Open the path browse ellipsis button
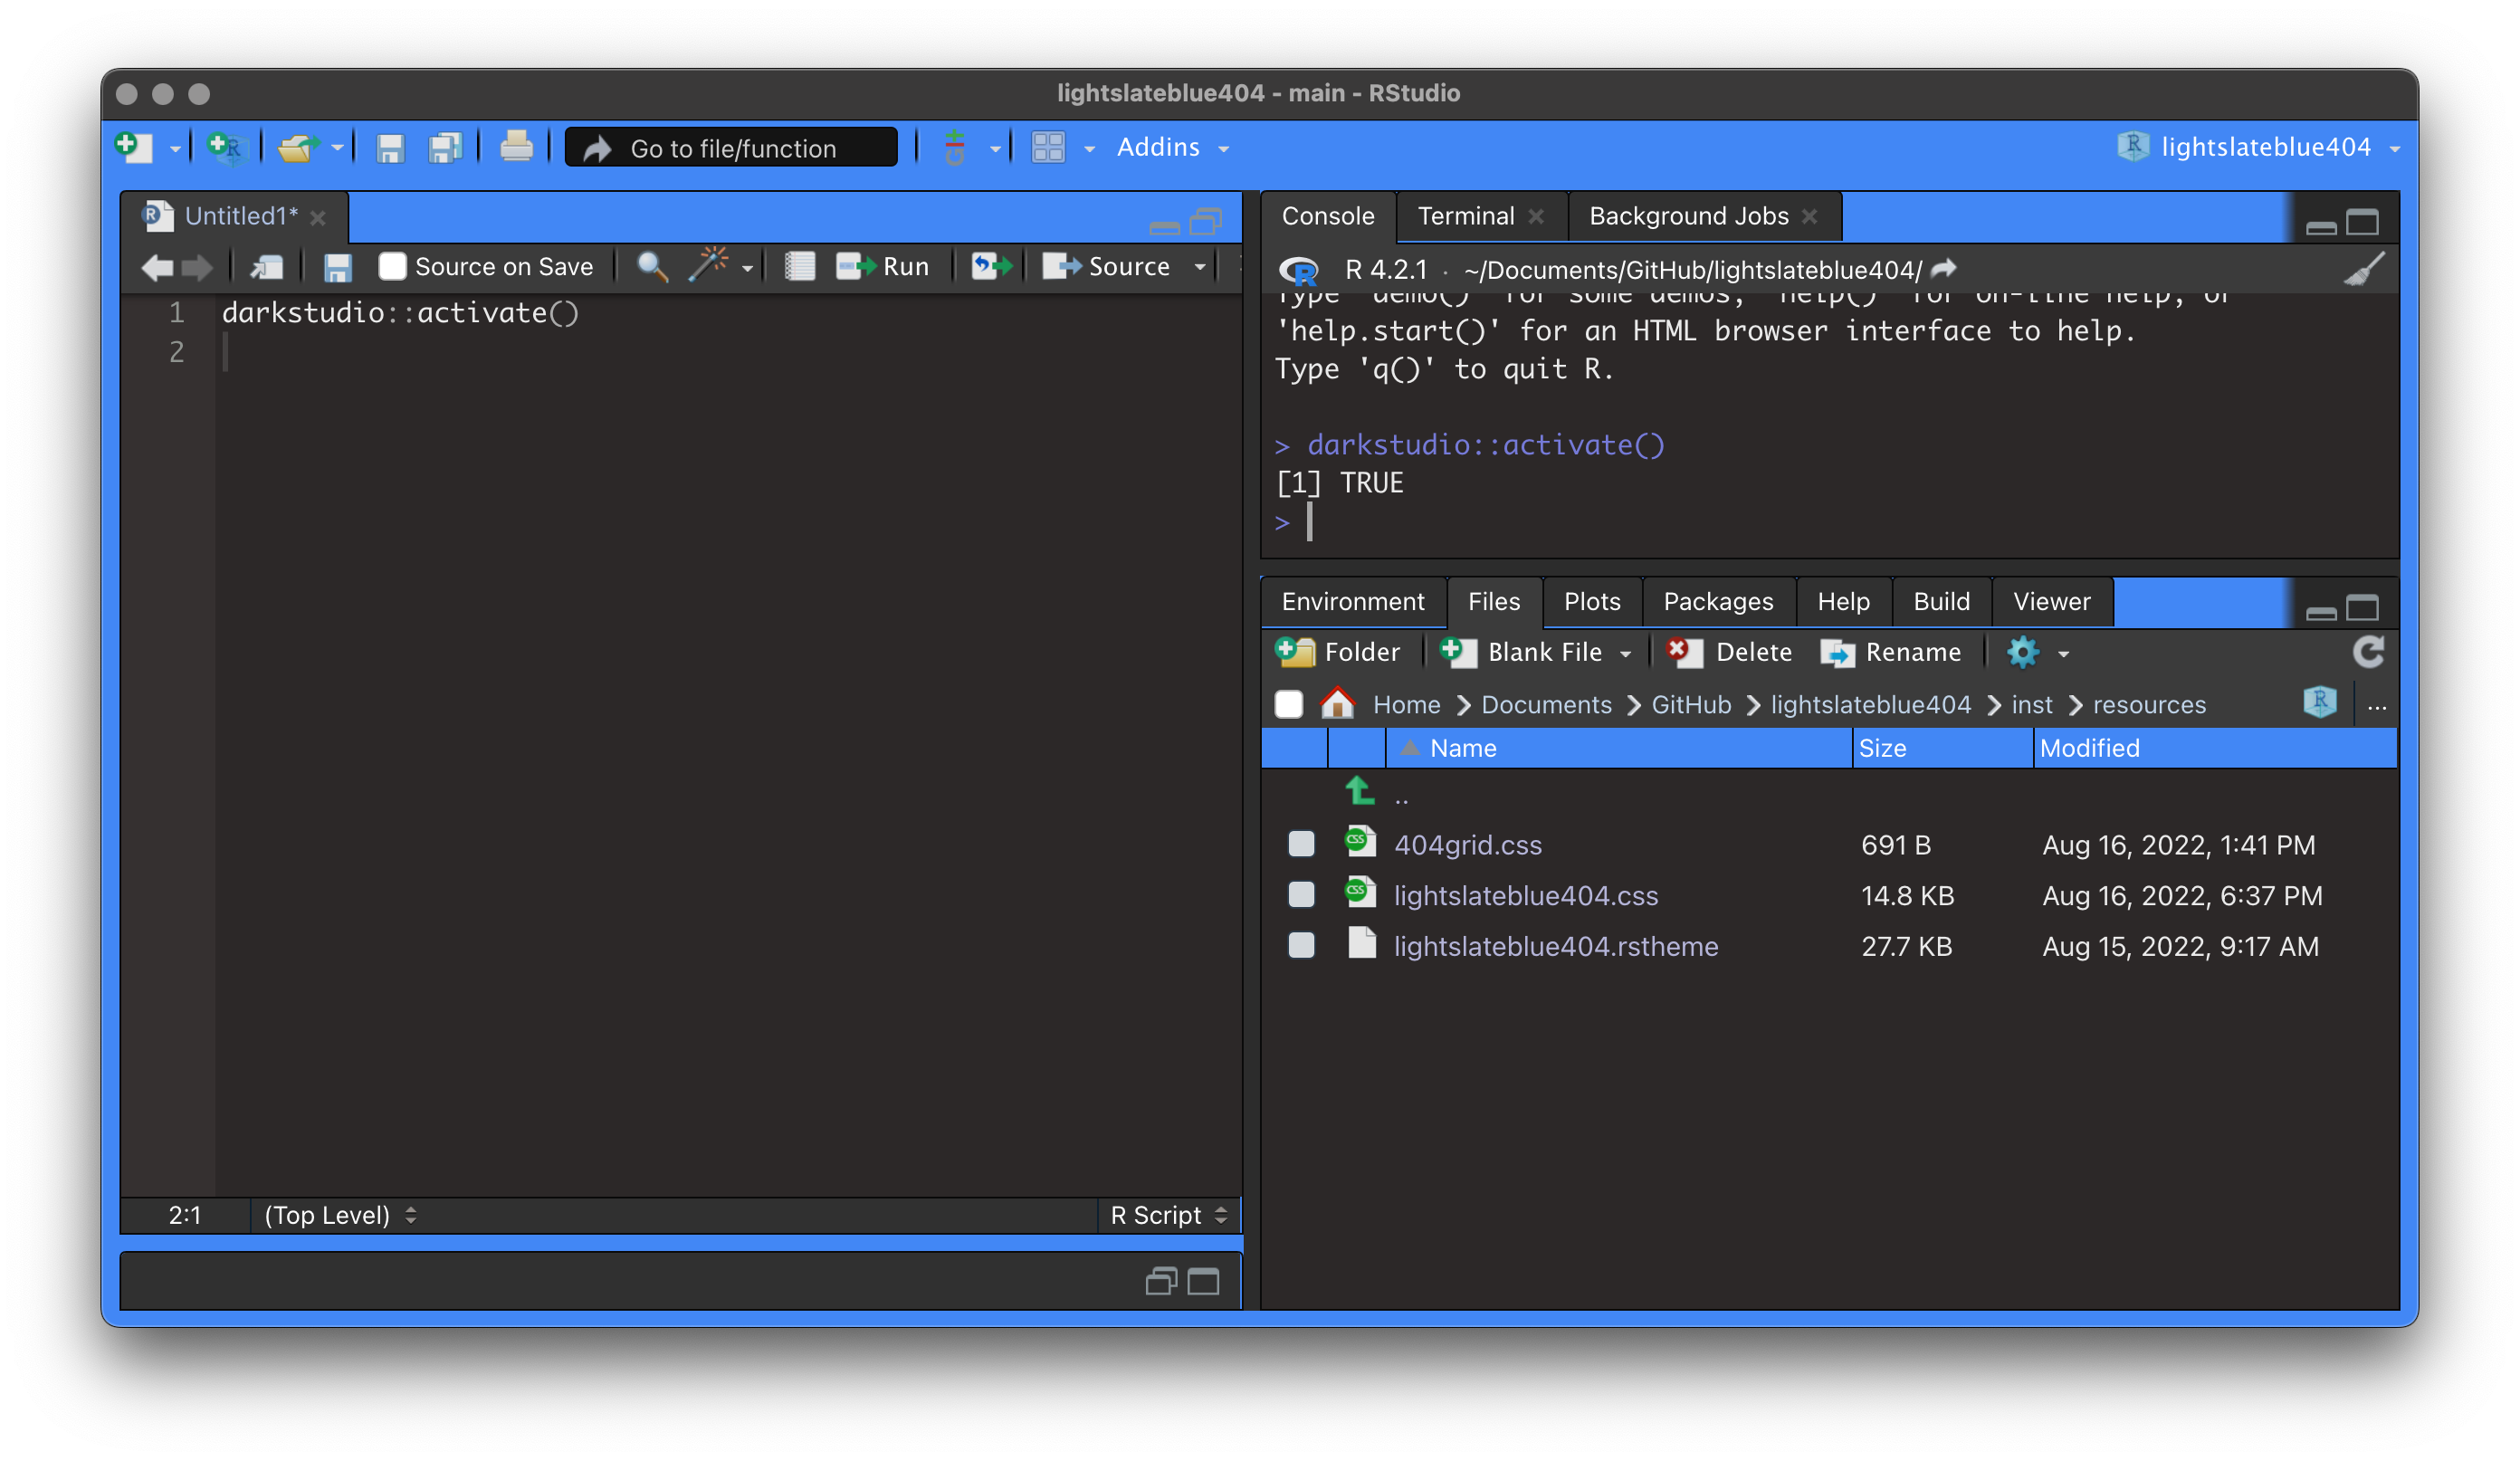Viewport: 2520px width, 1461px height. tap(2377, 706)
